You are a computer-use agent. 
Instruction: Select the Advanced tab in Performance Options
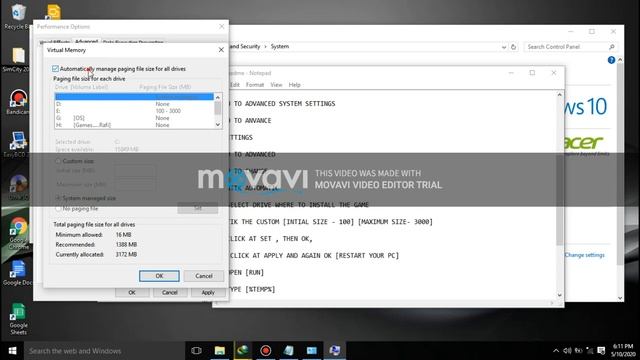(x=87, y=42)
